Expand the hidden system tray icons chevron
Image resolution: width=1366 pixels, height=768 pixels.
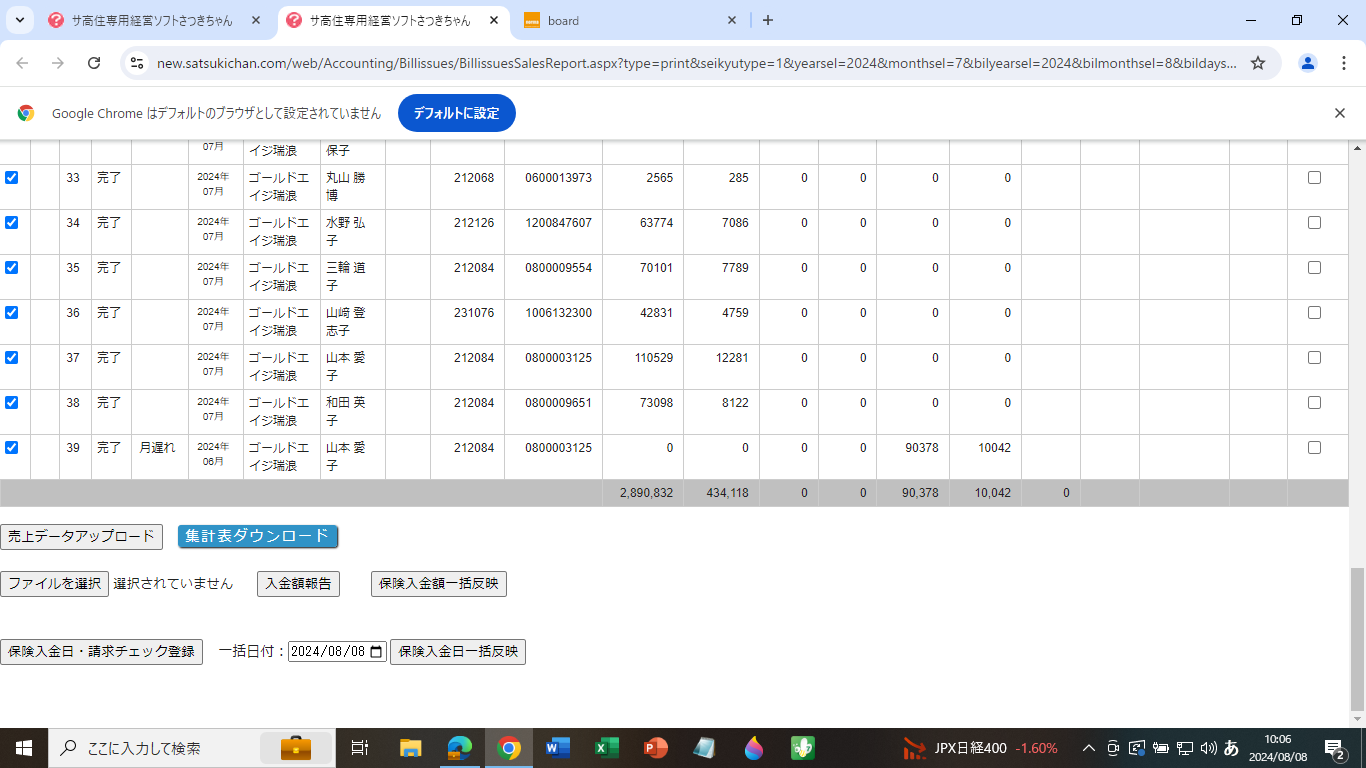coord(1089,748)
